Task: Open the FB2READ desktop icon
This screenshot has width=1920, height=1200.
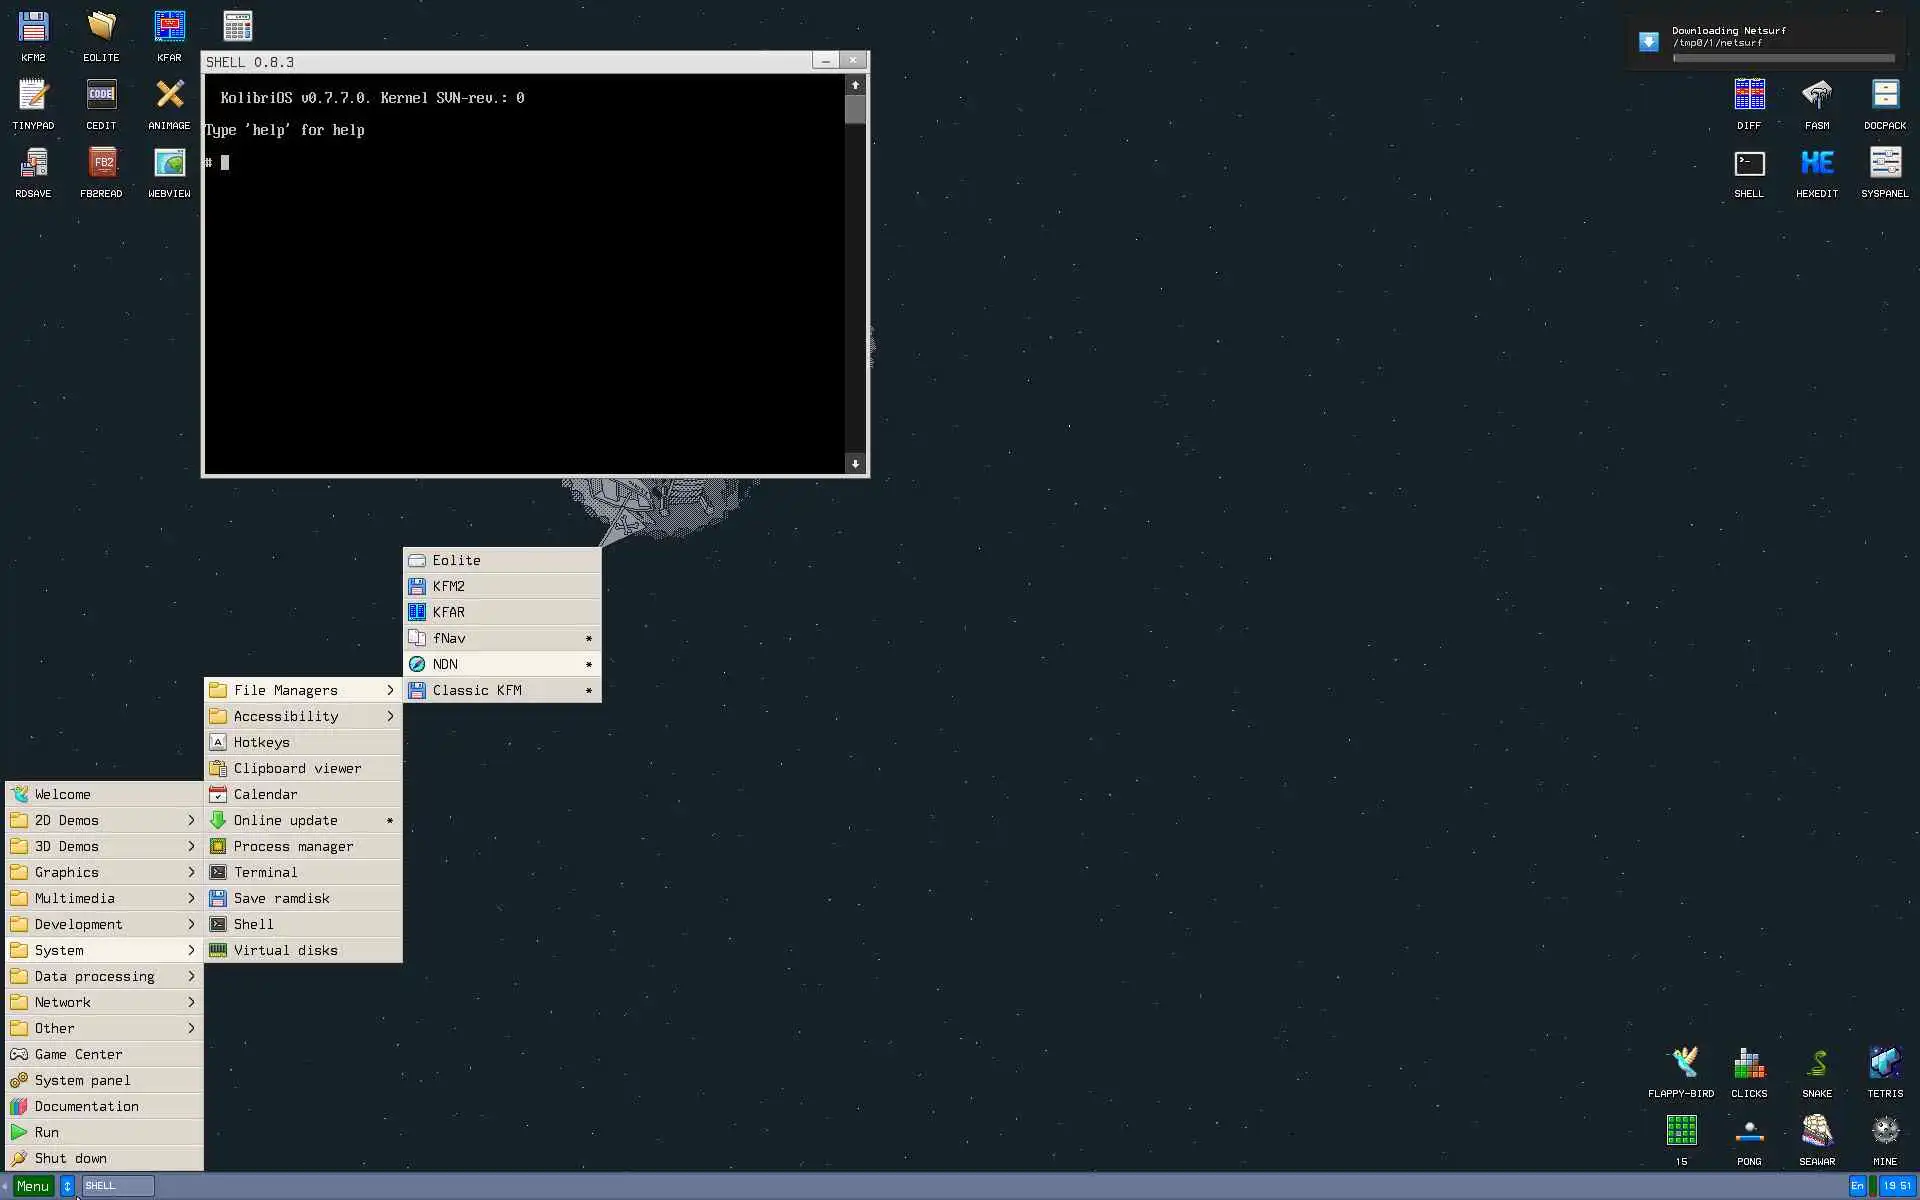Action: click(101, 164)
